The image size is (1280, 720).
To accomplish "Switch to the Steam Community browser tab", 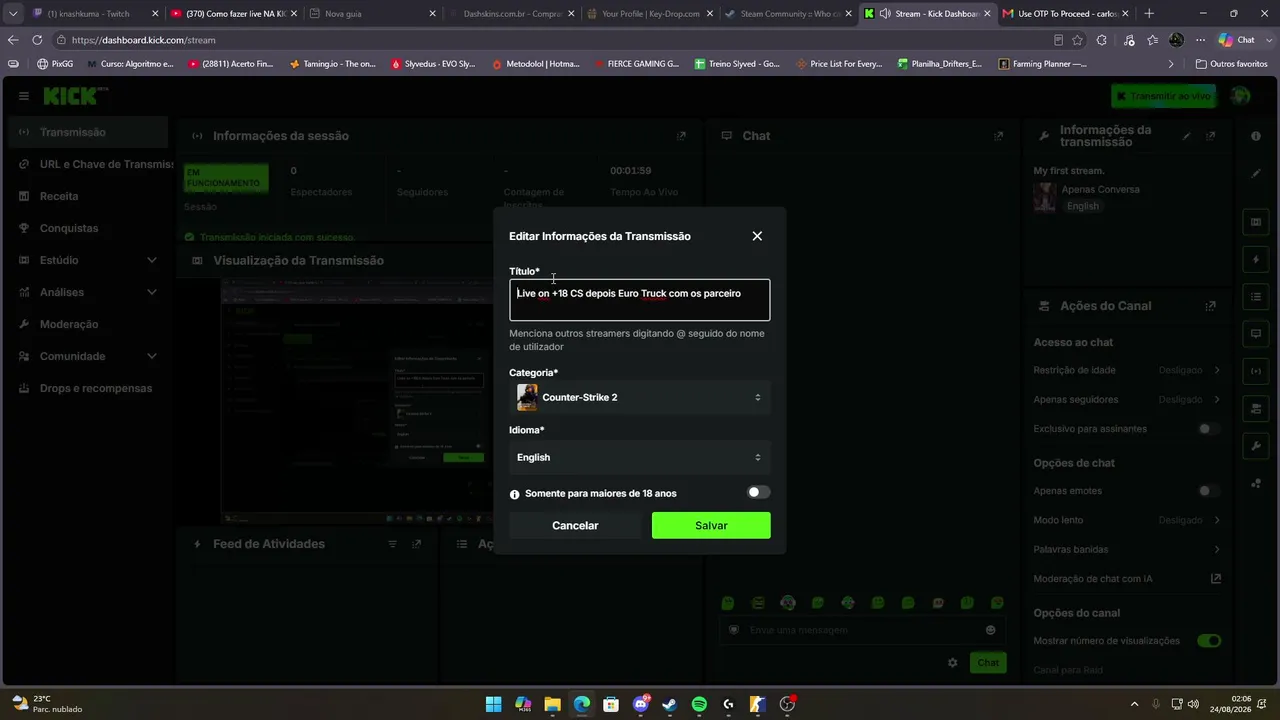I will coord(788,14).
